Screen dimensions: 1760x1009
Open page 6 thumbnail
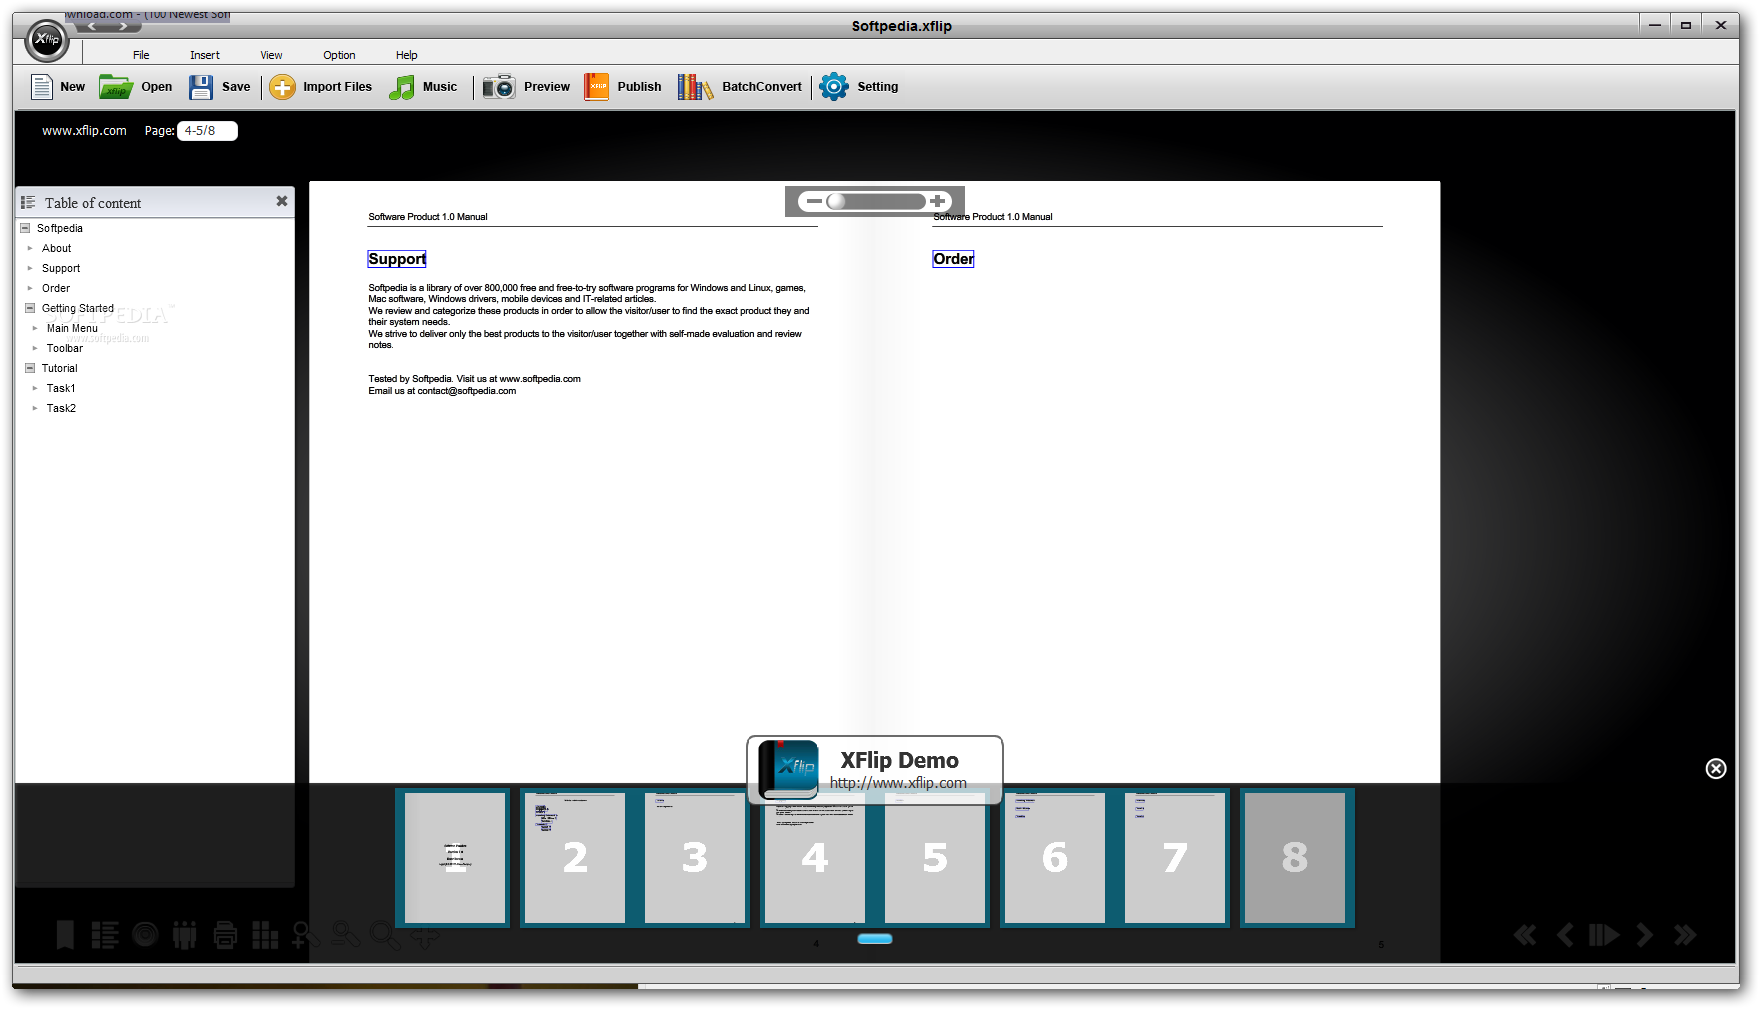pos(1055,857)
